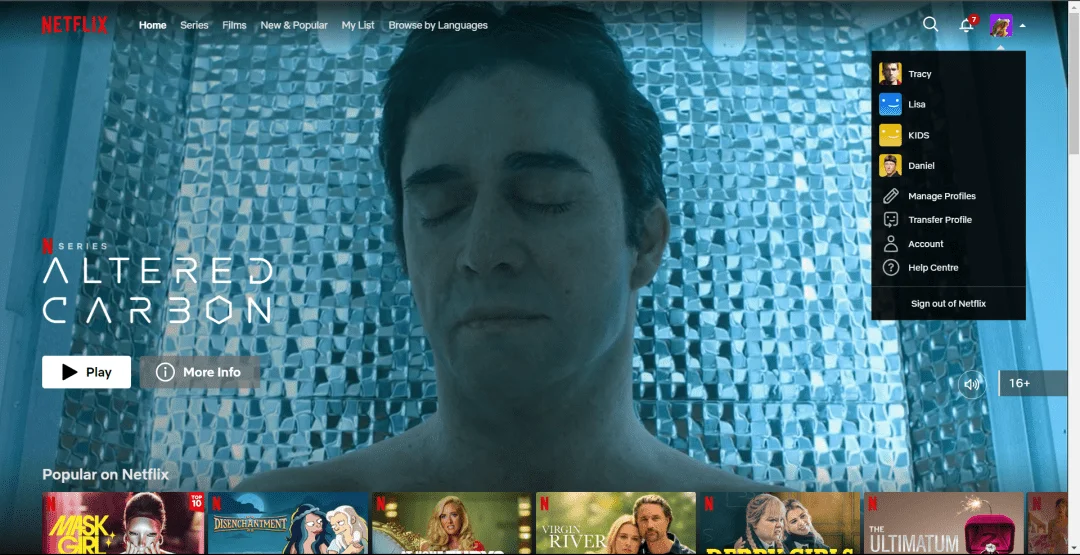Switch to the Daniel profile name

(x=922, y=165)
